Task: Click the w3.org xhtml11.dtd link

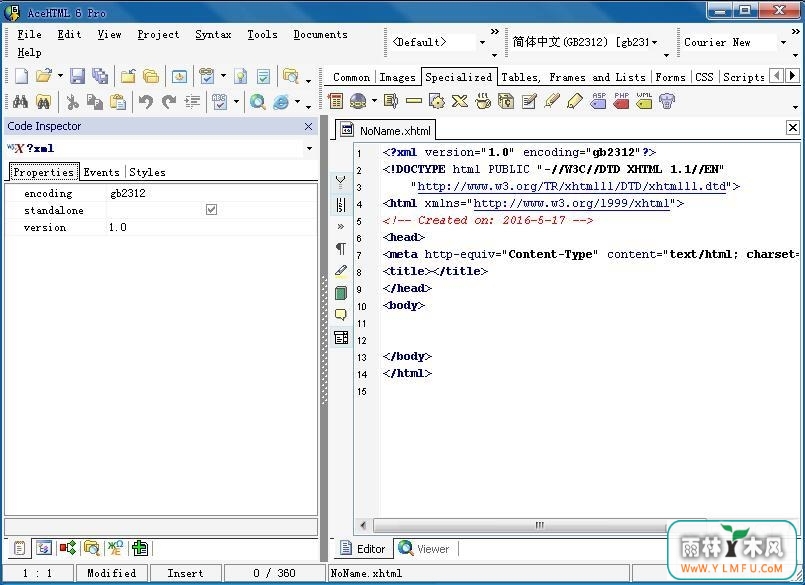Action: [572, 186]
